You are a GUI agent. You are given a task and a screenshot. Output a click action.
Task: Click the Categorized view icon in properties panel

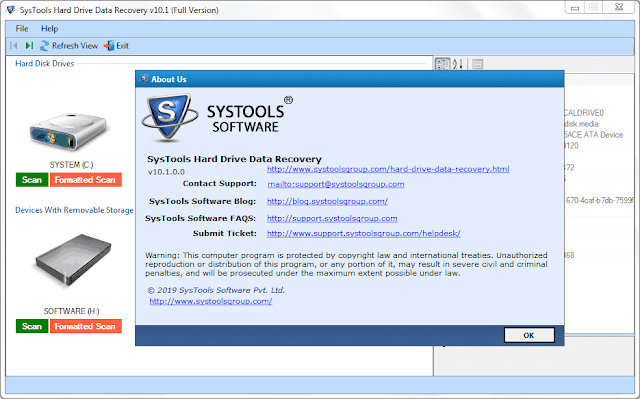(442, 64)
